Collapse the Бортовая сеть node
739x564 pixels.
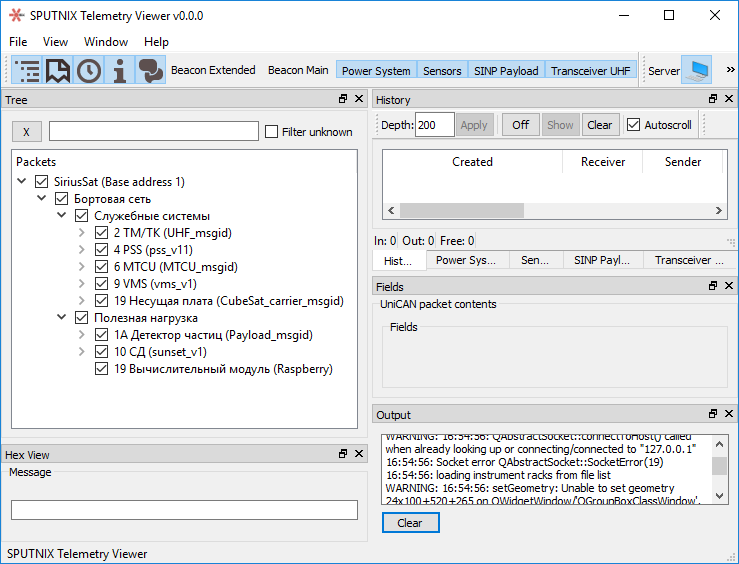[41, 198]
